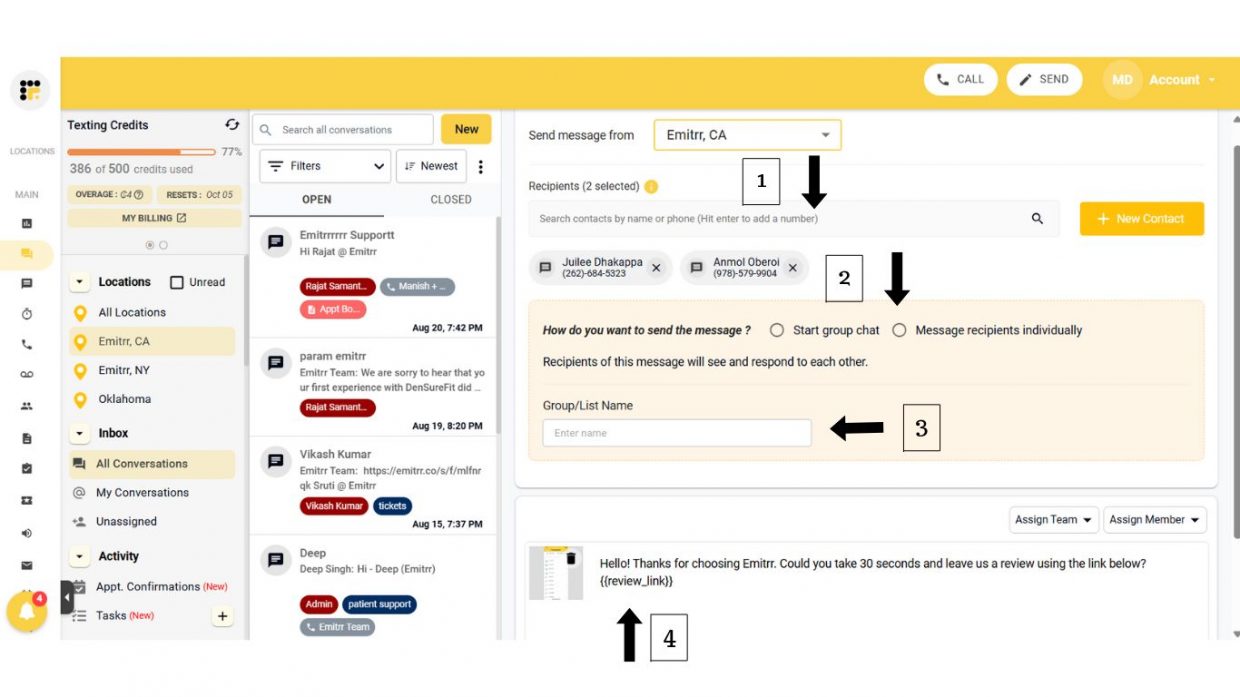Open the Send message from dropdown
Viewport: 1240px width, 697px height.
(746, 134)
